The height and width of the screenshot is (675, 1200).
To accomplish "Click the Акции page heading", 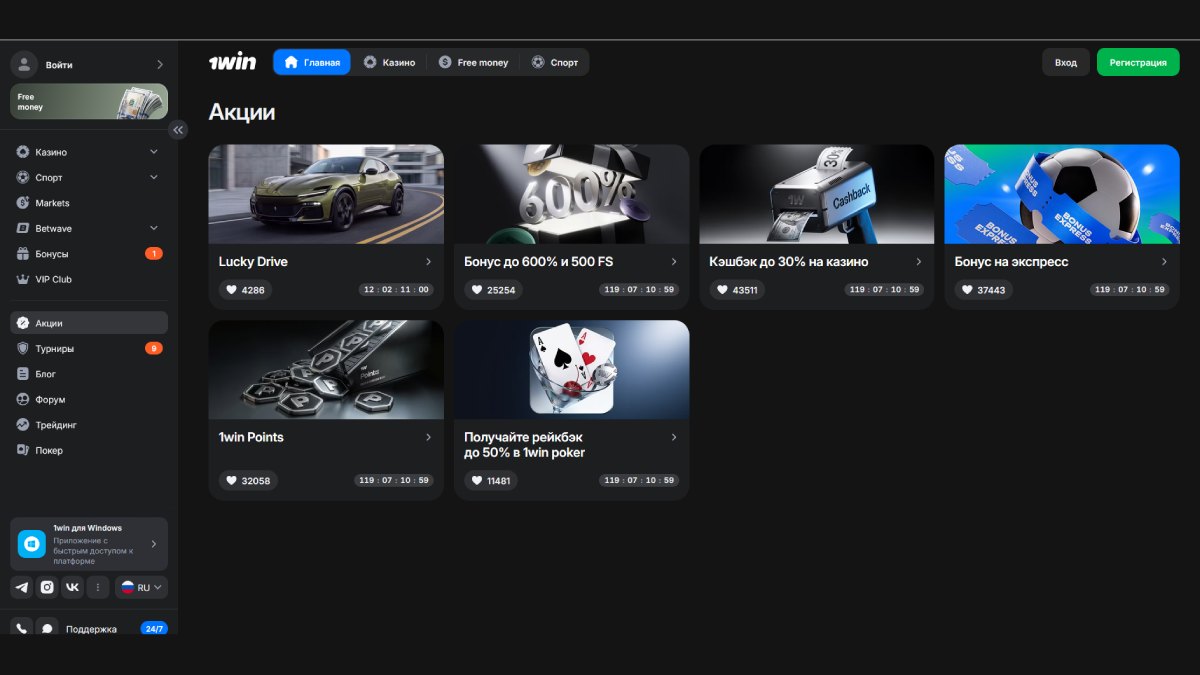I will pyautogui.click(x=242, y=112).
